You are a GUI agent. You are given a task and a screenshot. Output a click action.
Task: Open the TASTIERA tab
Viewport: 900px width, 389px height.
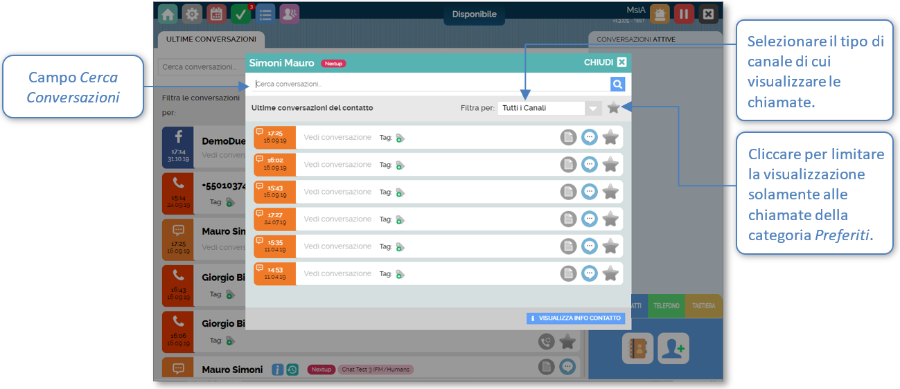703,306
